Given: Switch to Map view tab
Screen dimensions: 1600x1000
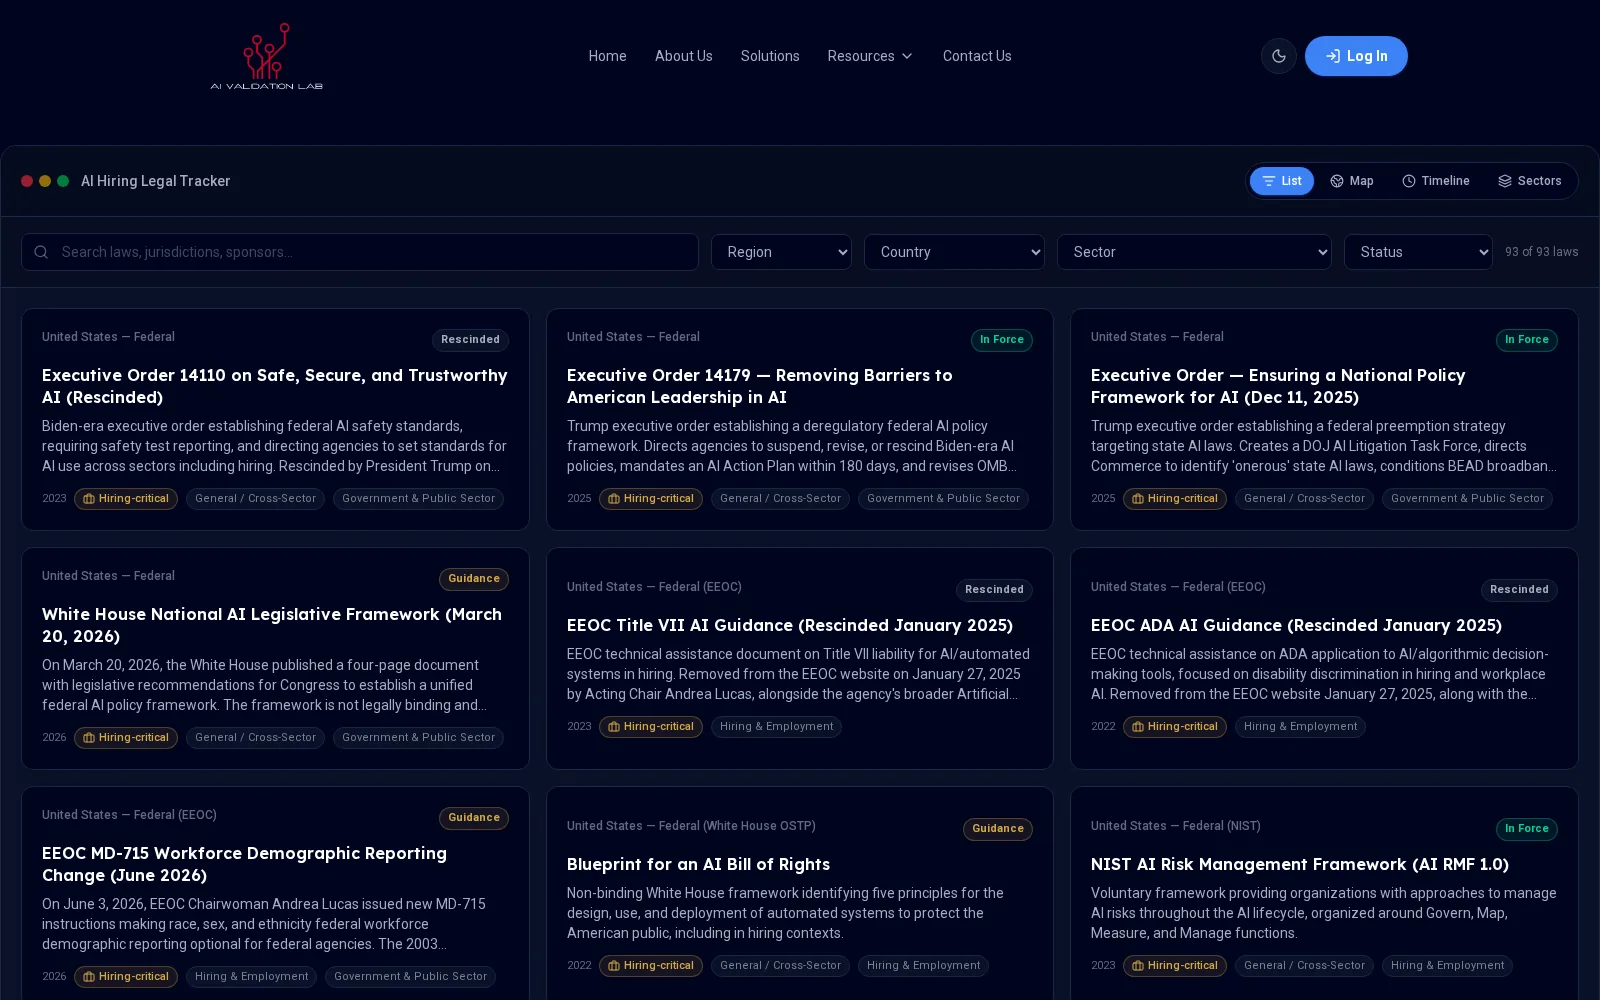Looking at the screenshot, I should (x=1352, y=181).
